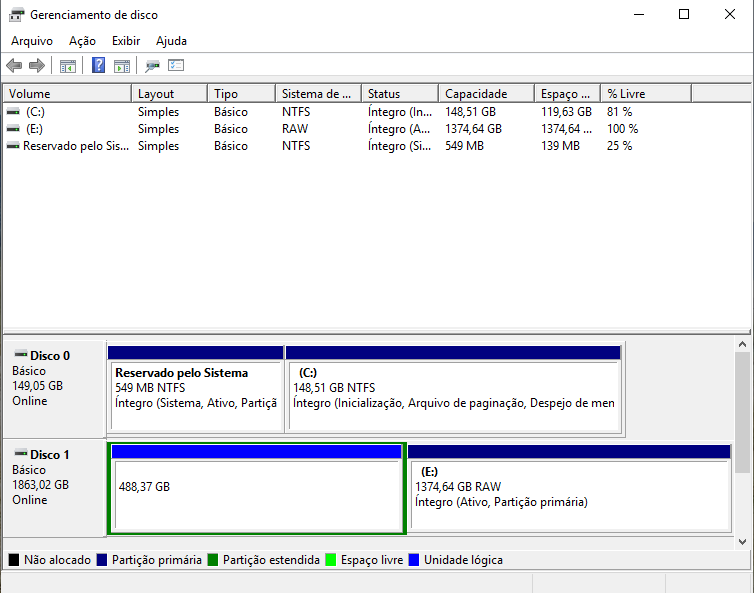
Task: Sort by the Tipo column header
Action: [242, 93]
